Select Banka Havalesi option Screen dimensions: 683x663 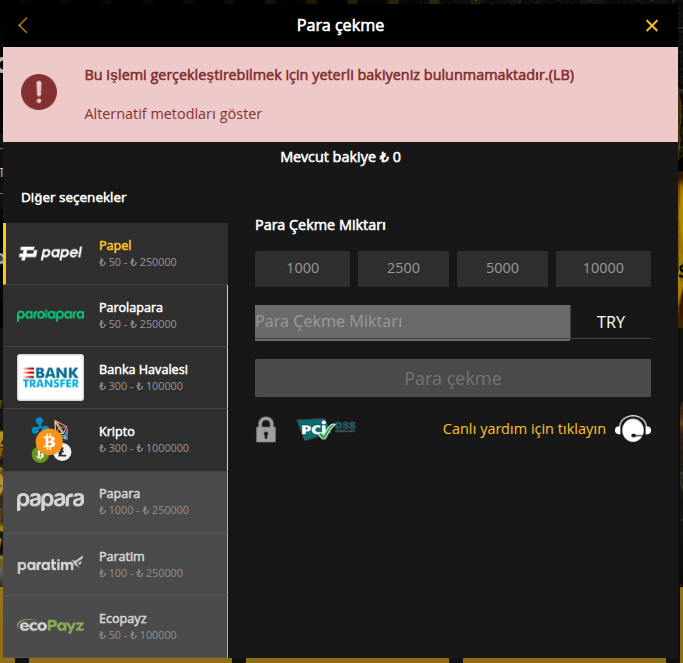[115, 378]
